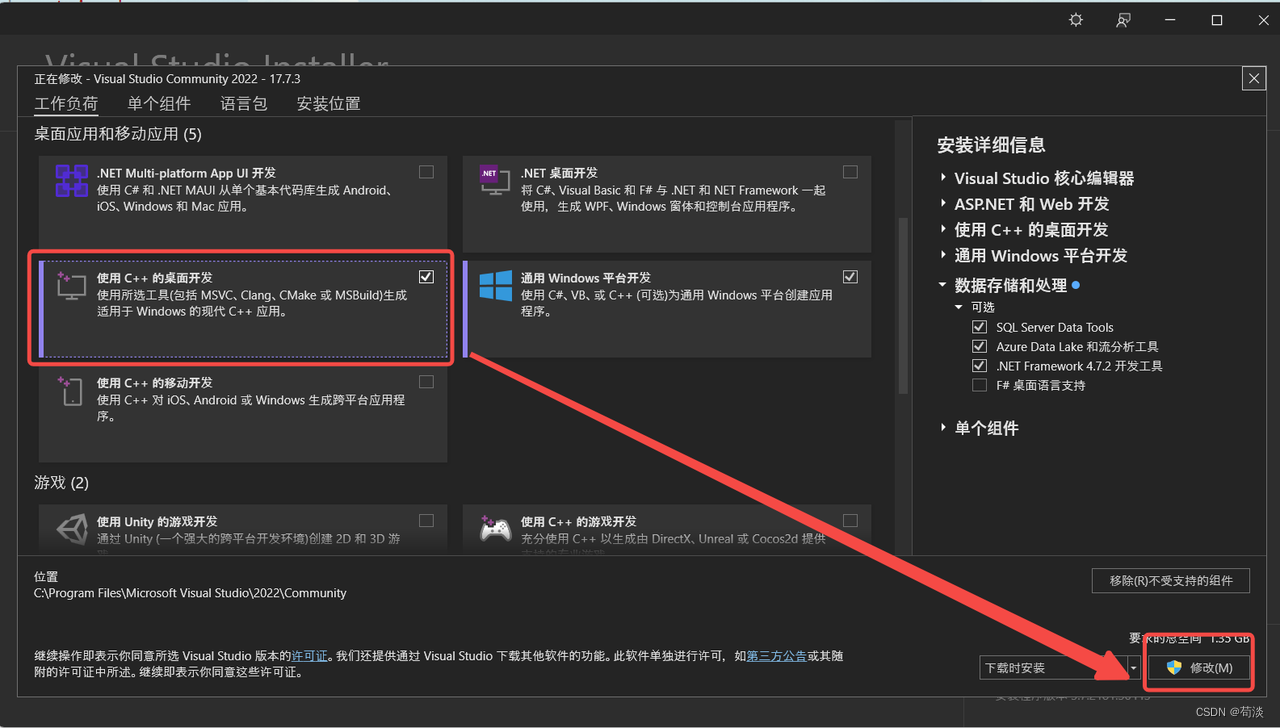Expand 单个组件 in install details

tap(943, 428)
